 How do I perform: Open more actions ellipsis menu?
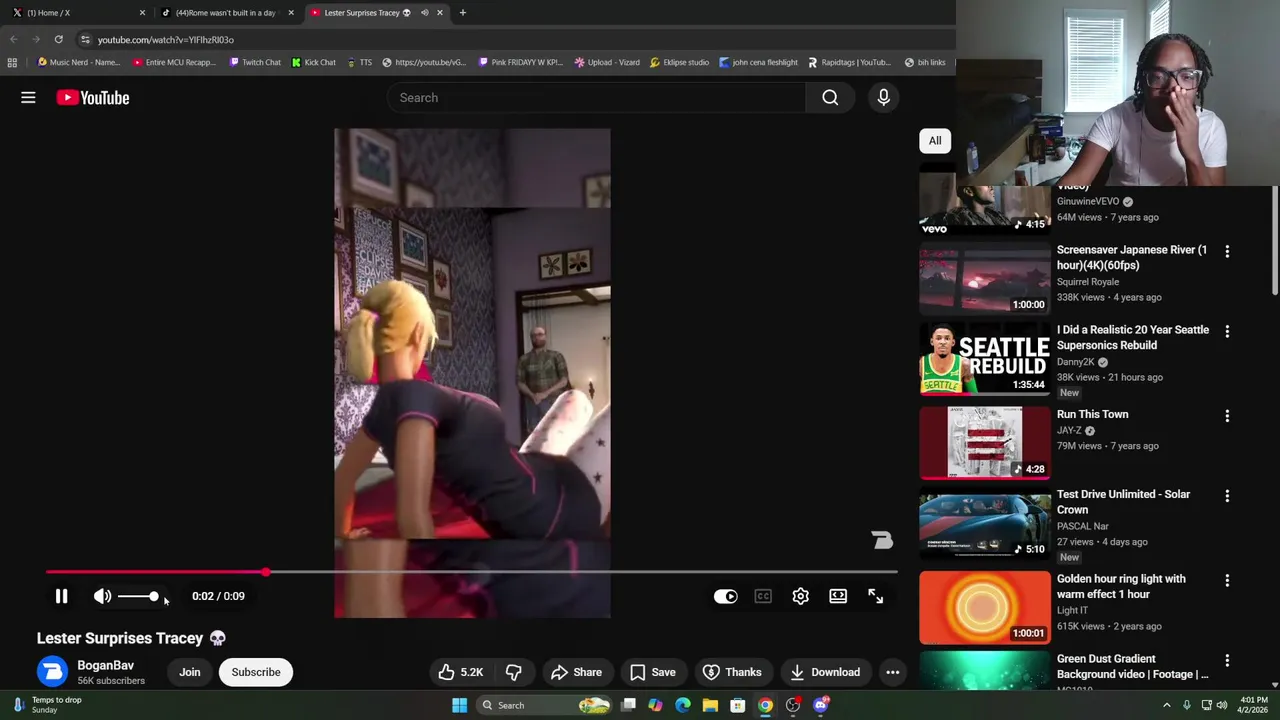[893, 672]
